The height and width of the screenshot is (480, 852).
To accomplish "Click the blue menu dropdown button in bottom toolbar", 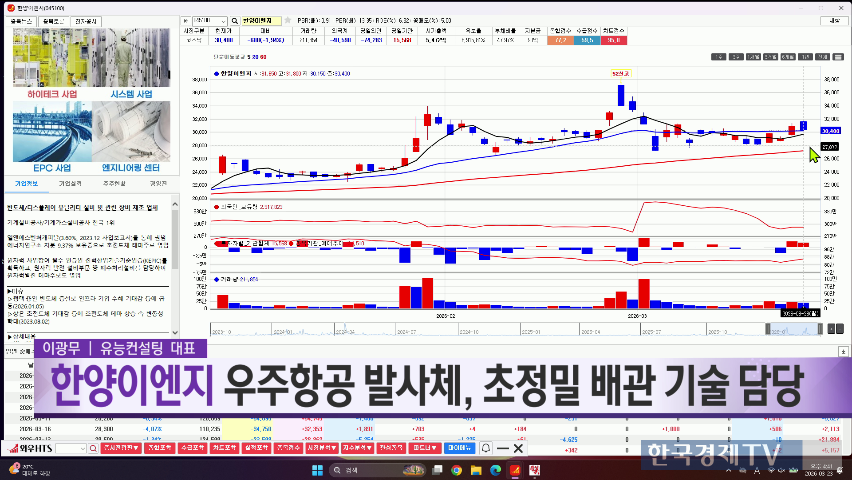I will 459,449.
